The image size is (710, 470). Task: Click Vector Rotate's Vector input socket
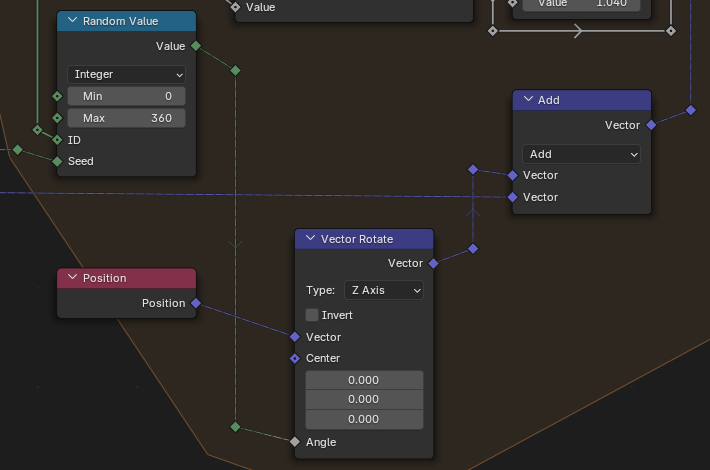pos(295,337)
